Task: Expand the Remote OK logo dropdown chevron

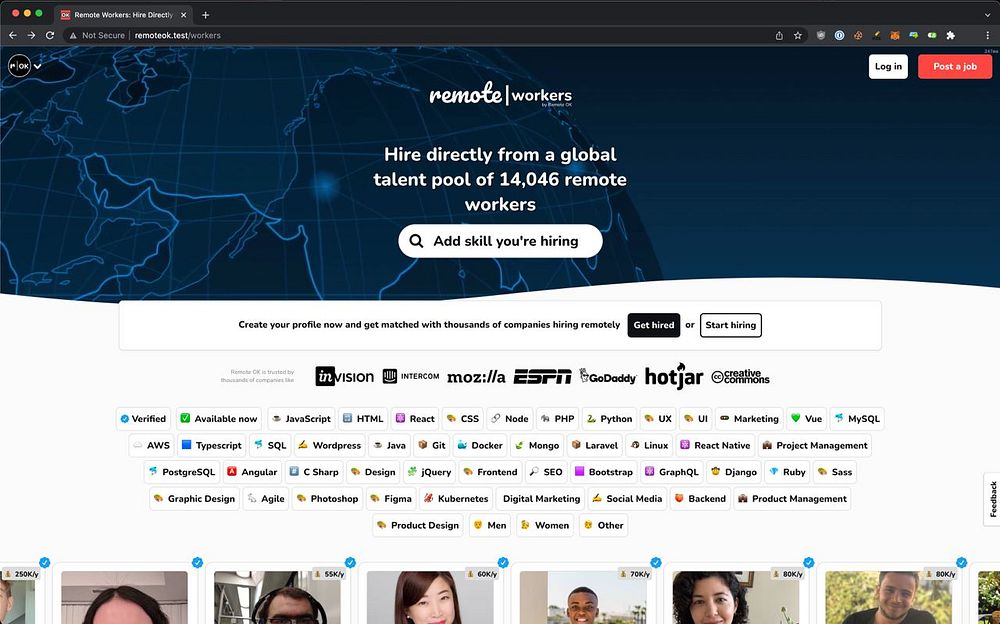Action: [38, 66]
